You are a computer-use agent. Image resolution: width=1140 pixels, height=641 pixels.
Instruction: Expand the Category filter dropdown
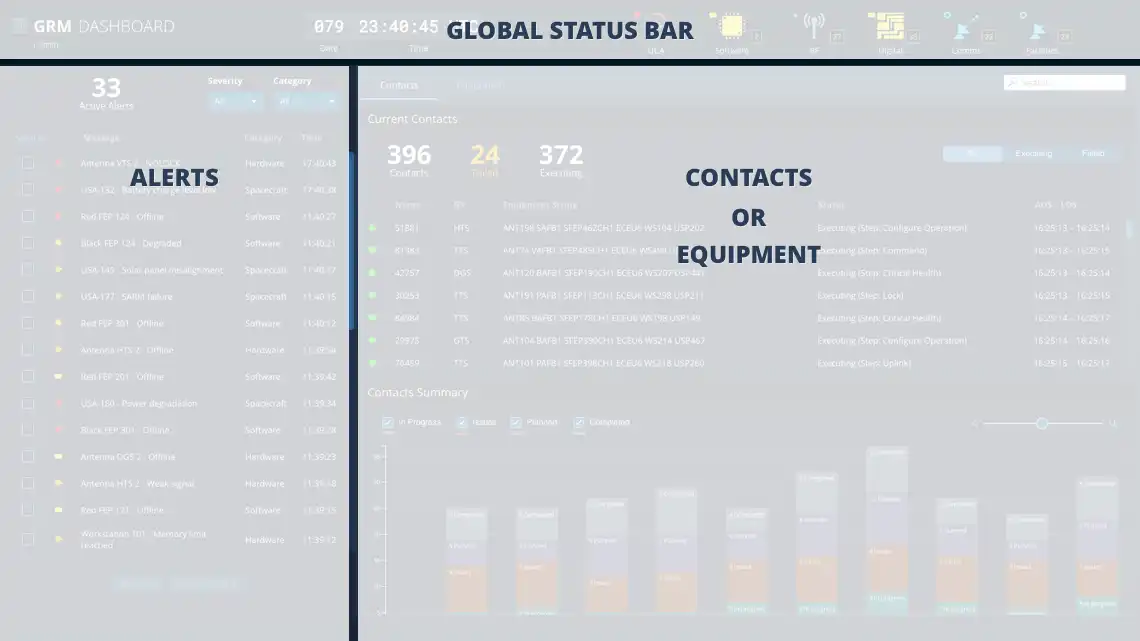coord(305,101)
